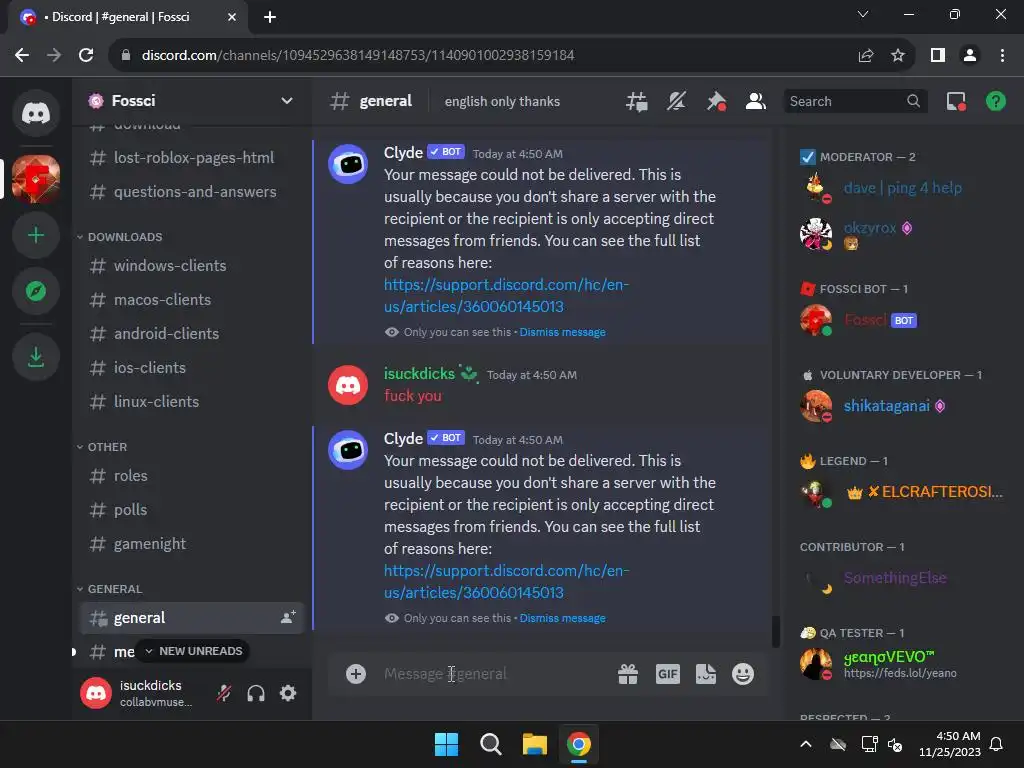
Task: Jump to NEW UNREADS indicator
Action: pos(193,651)
